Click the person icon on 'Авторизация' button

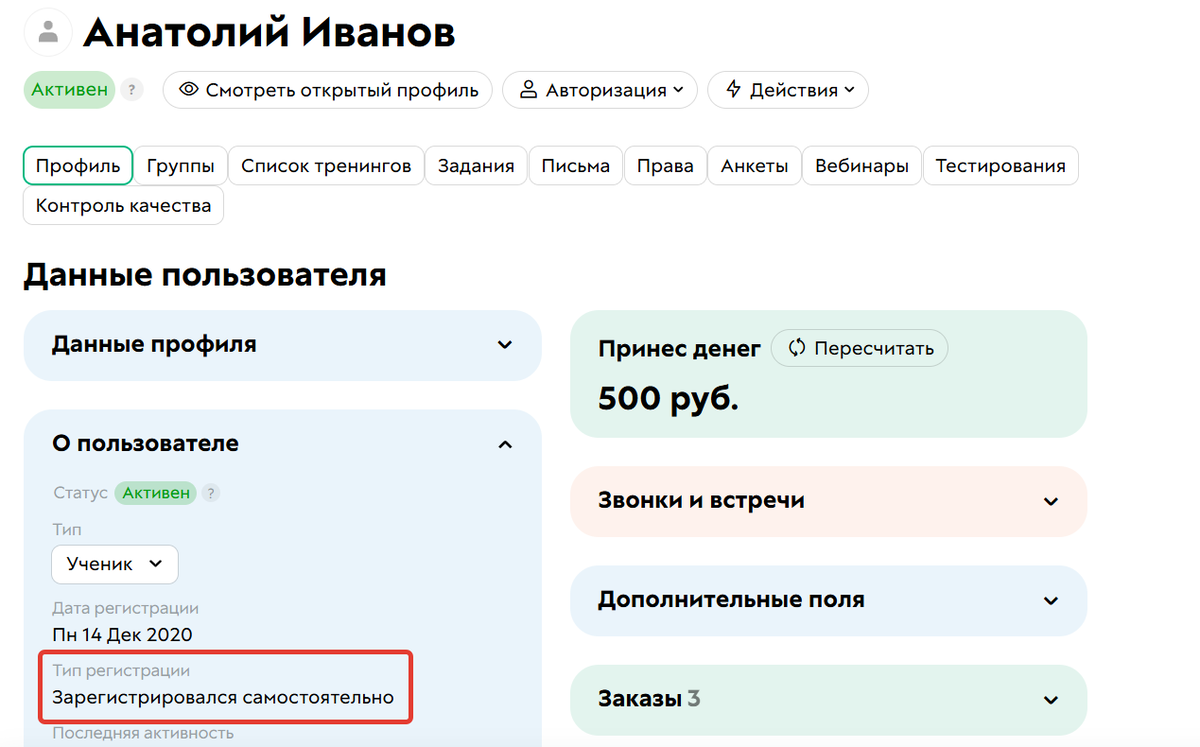tap(528, 90)
